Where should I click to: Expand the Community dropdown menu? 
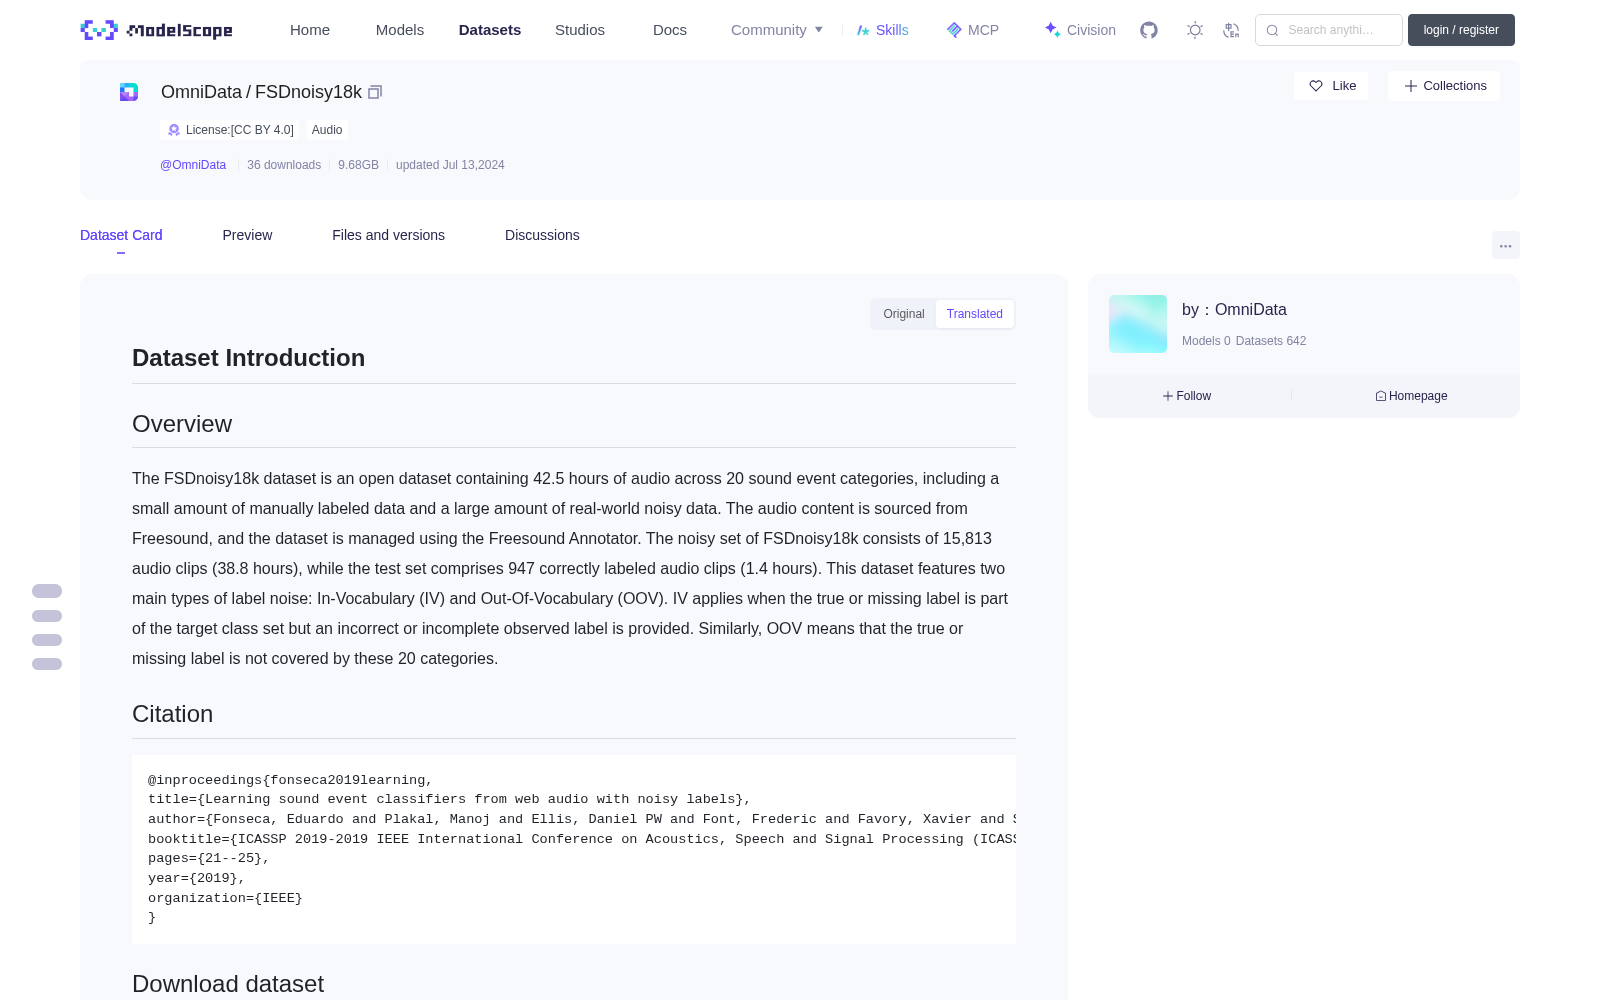coord(777,30)
